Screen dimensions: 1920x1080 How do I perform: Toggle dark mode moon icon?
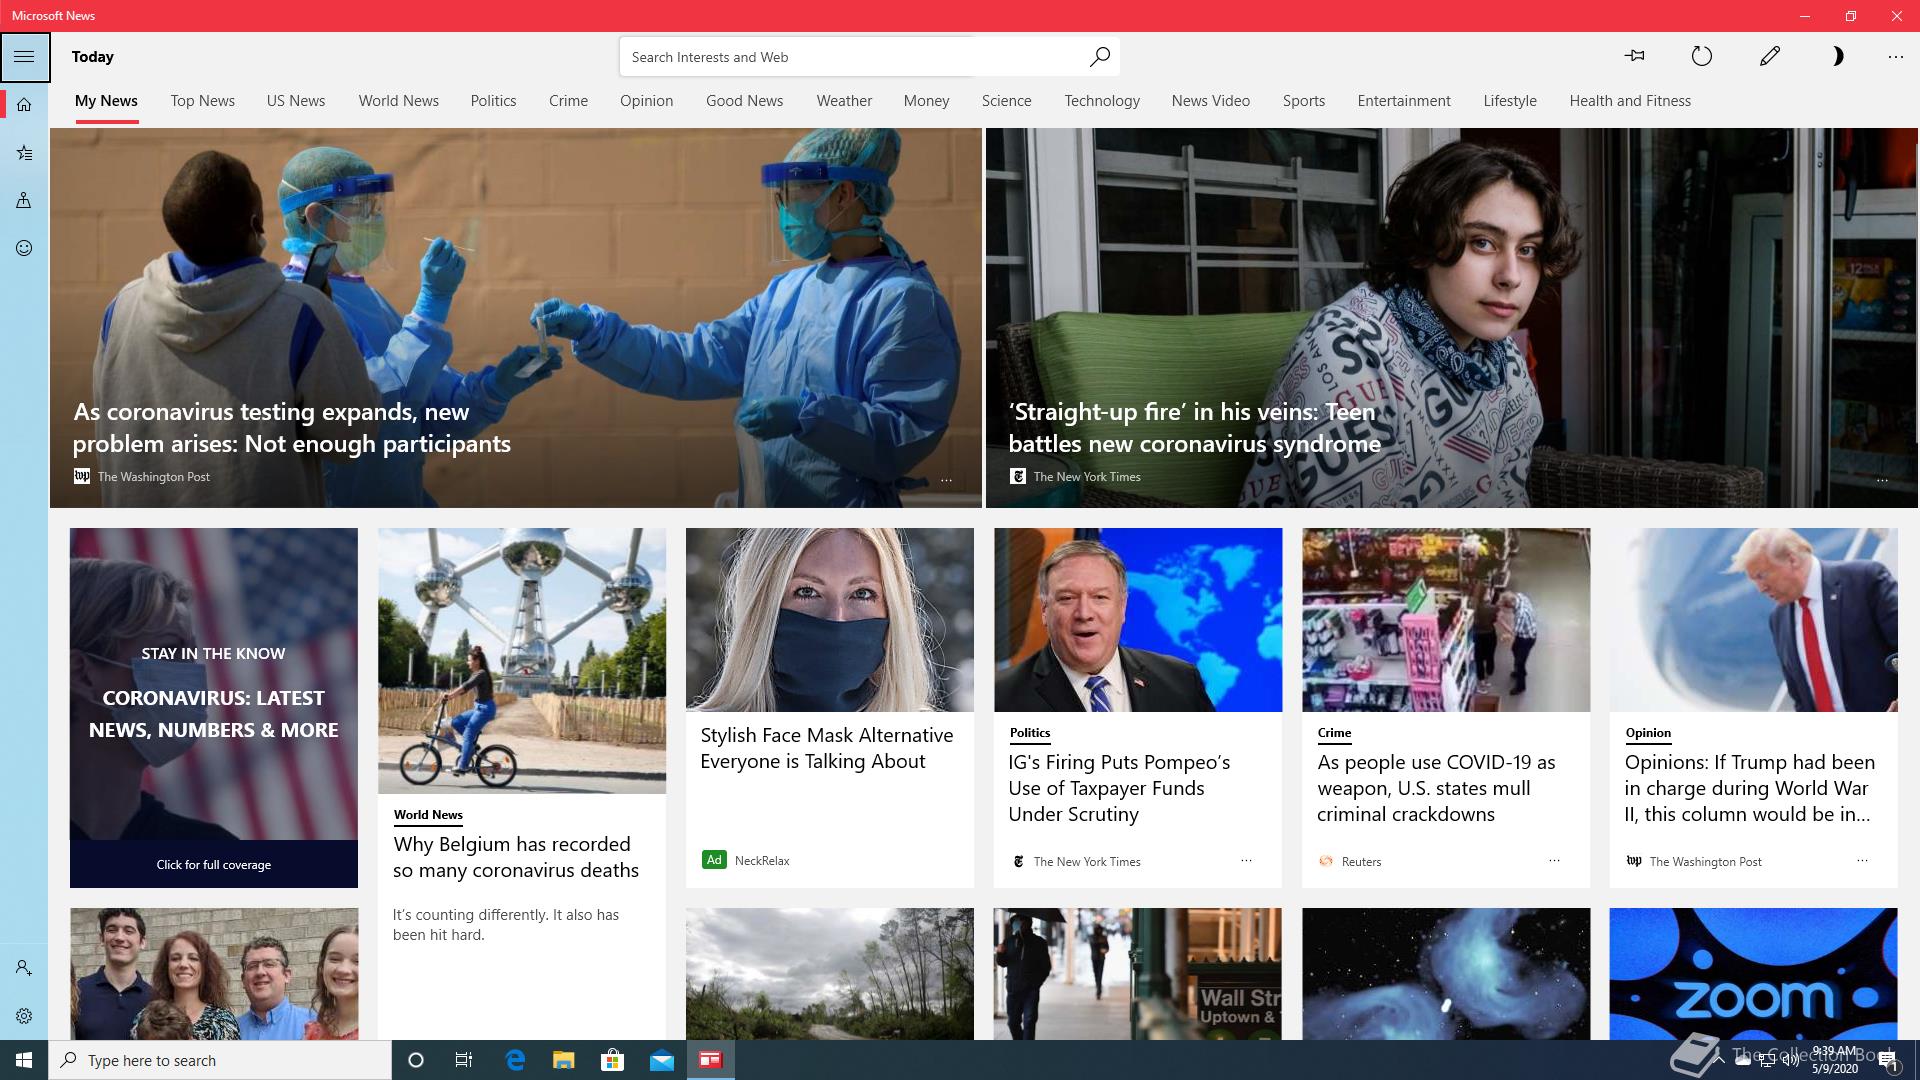pyautogui.click(x=1837, y=56)
